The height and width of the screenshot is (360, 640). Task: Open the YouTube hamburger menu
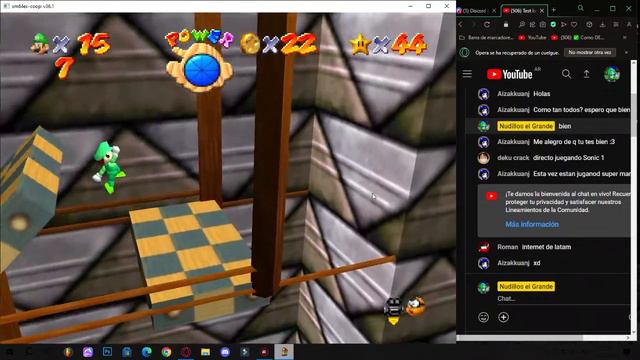coord(467,74)
